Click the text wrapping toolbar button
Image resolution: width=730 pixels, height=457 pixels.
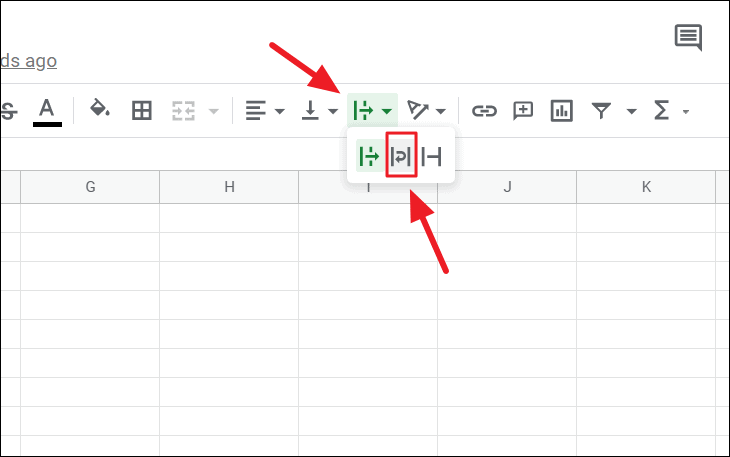click(x=372, y=110)
